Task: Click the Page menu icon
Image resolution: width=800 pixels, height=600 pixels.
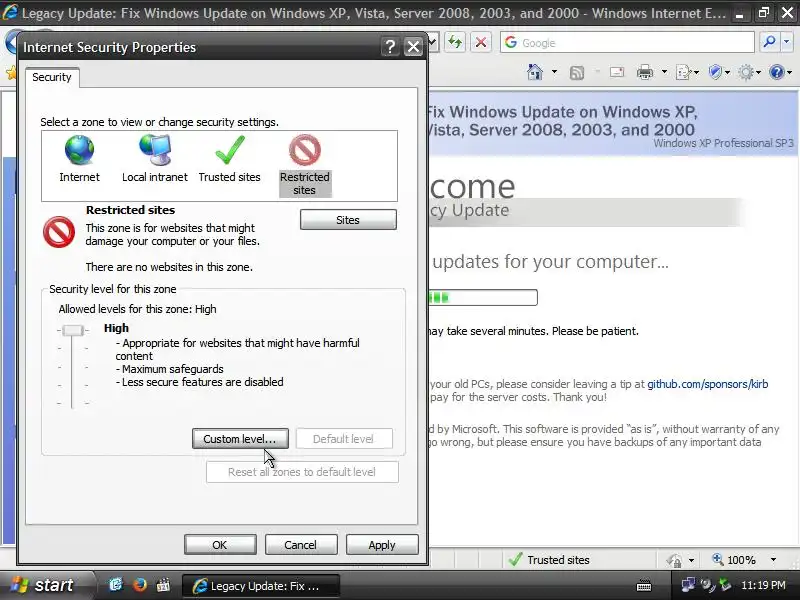Action: tap(683, 72)
